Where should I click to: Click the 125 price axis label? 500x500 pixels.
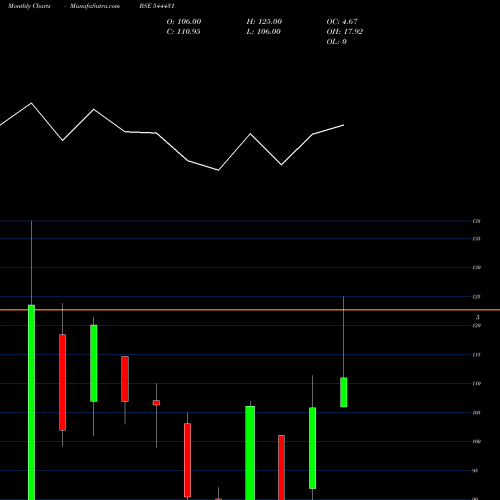[x=476, y=297]
